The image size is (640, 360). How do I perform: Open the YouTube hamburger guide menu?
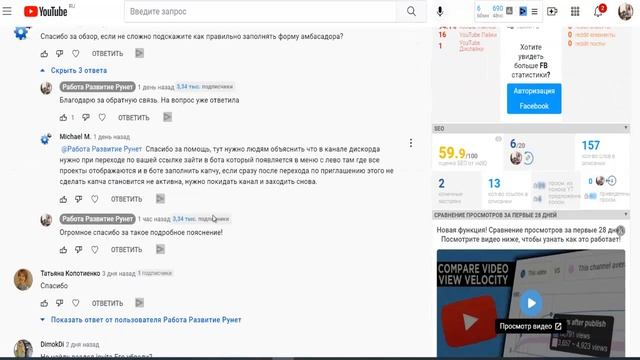7,11
